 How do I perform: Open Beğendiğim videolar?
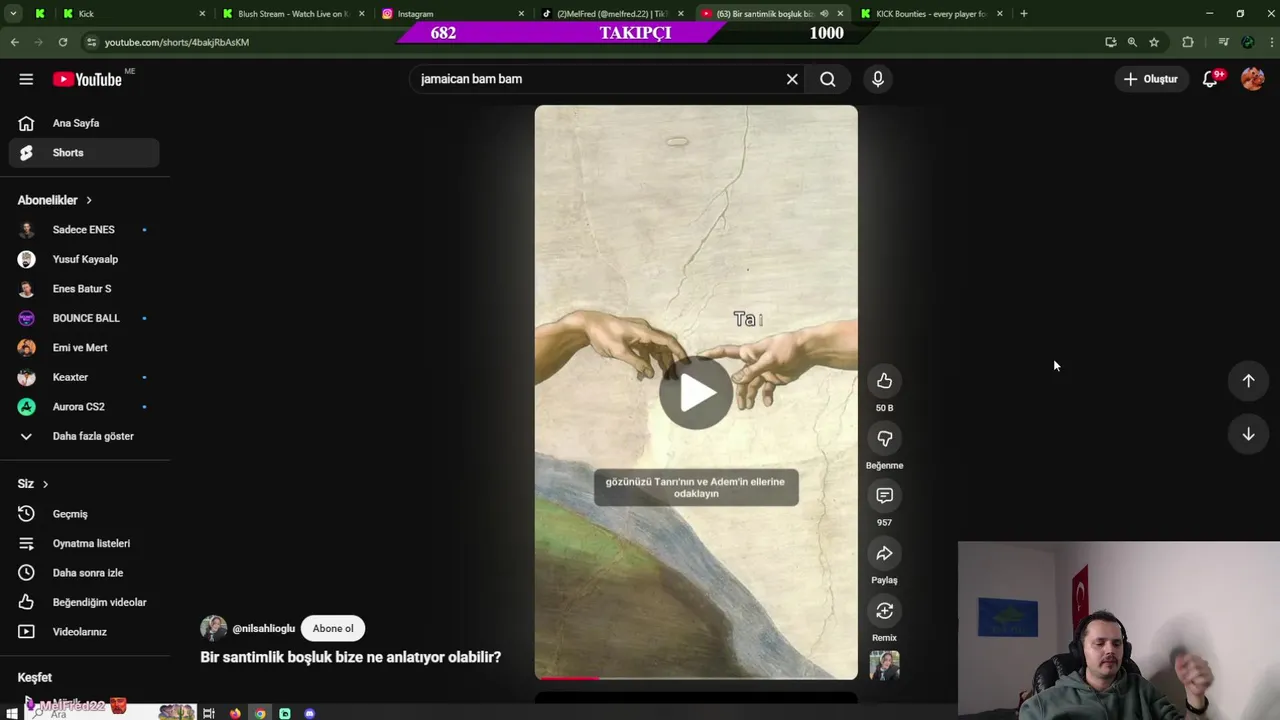click(x=84, y=602)
